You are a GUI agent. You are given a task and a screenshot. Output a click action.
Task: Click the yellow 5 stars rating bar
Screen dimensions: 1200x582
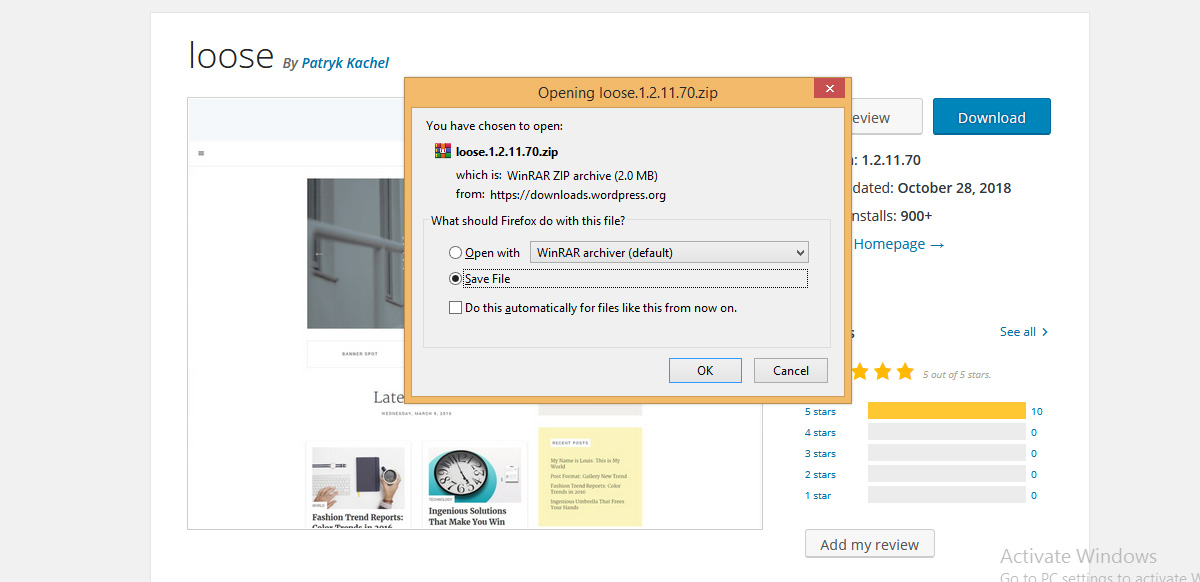[x=947, y=411]
